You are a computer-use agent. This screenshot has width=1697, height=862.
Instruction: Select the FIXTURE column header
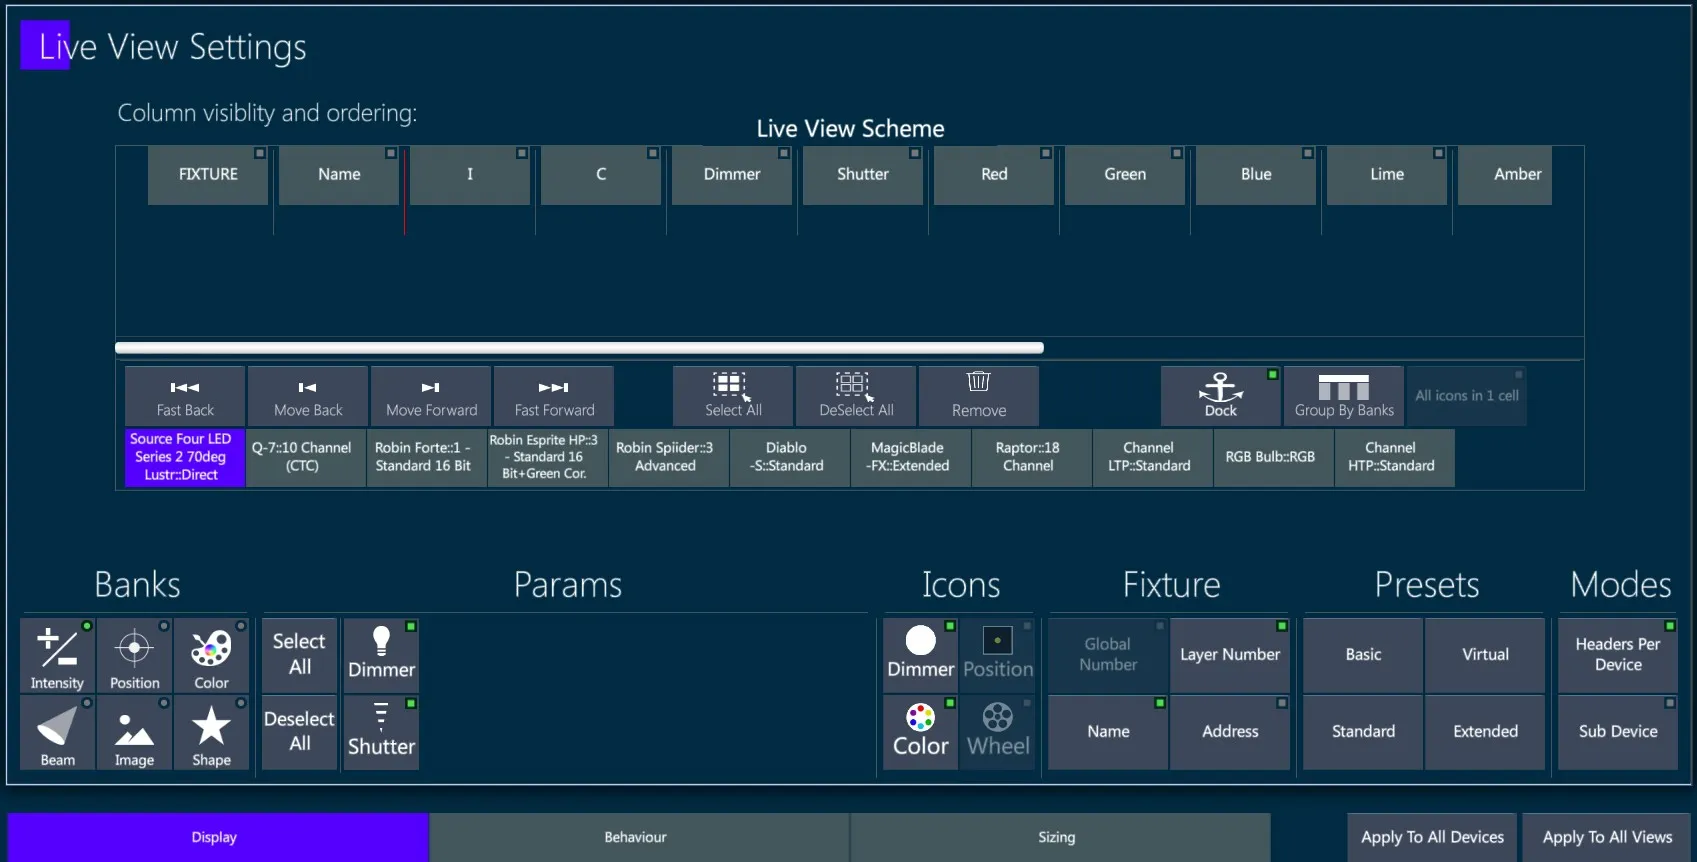[208, 175]
